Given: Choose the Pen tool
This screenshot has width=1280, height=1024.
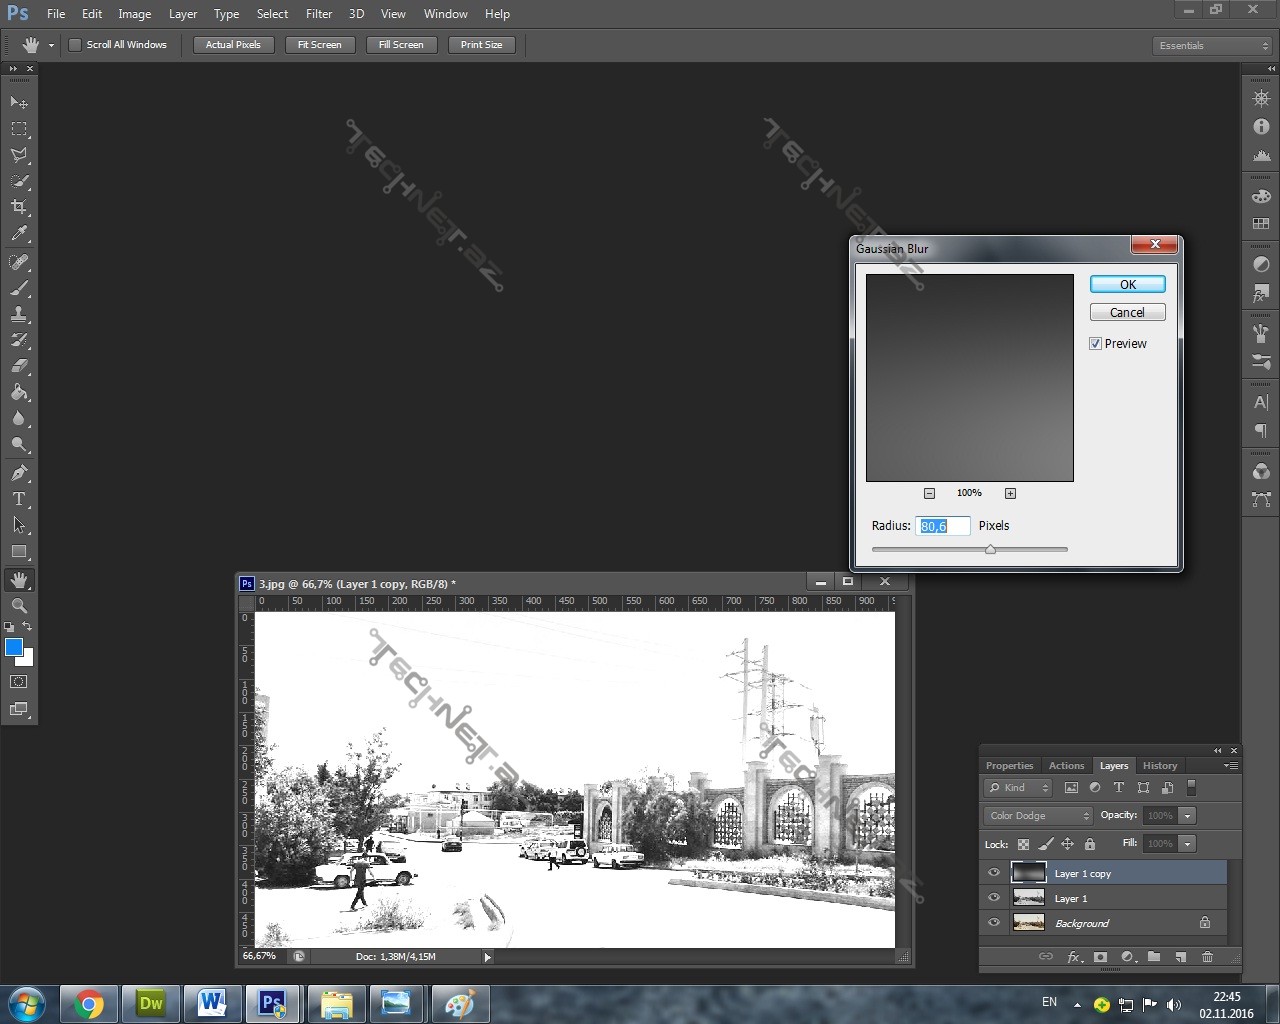Looking at the screenshot, I should tap(19, 473).
